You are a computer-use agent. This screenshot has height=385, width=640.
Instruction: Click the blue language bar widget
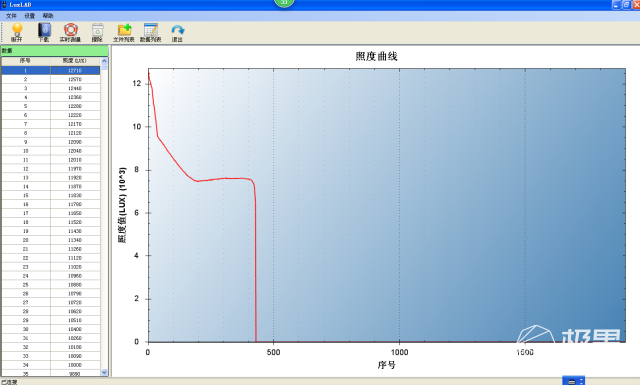573,381
